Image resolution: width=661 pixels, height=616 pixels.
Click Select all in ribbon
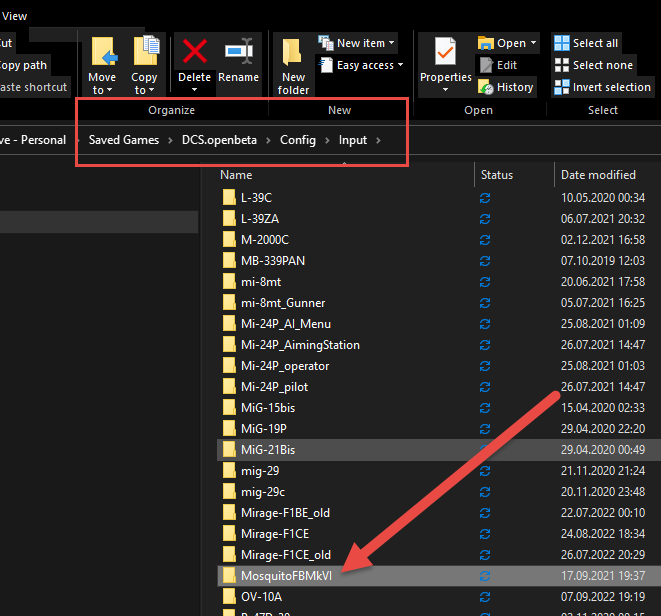pyautogui.click(x=586, y=43)
